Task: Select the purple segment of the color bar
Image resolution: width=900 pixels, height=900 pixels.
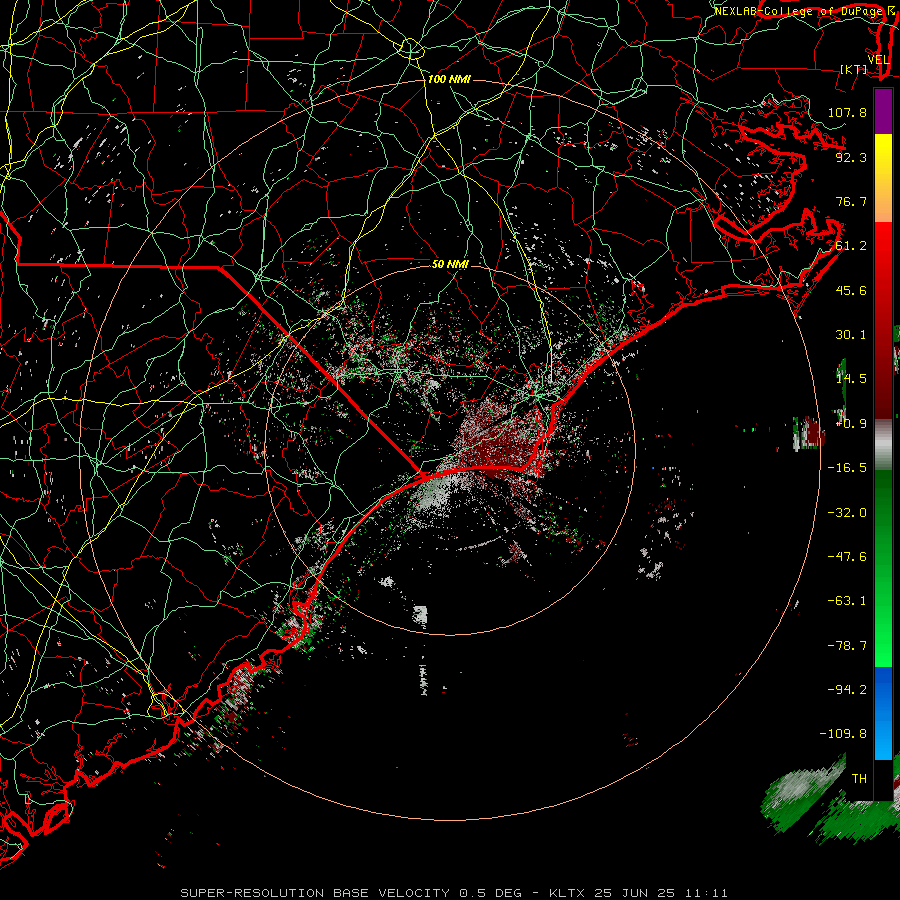Action: [x=883, y=111]
